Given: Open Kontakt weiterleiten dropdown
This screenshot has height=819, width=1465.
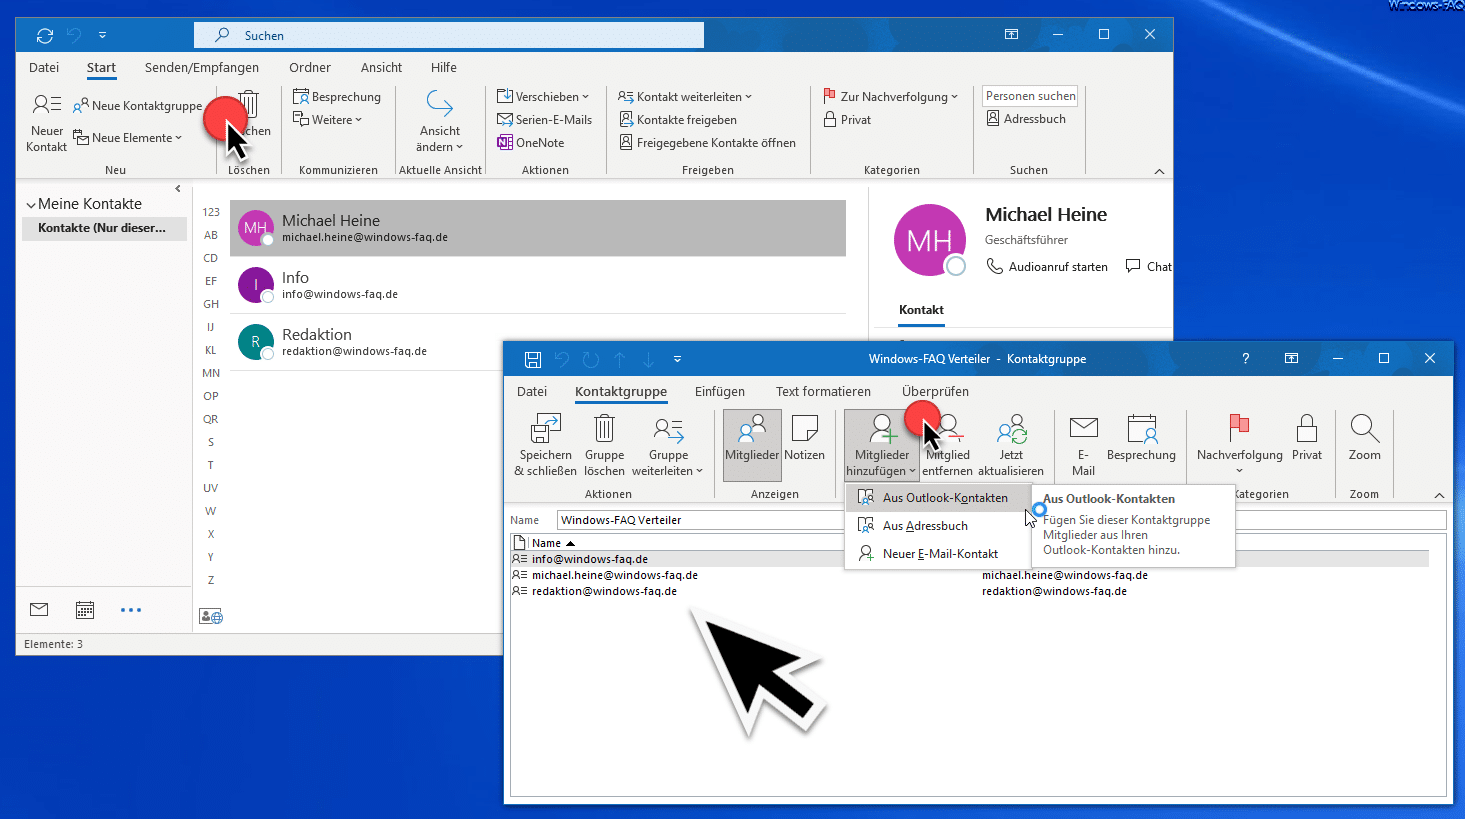Looking at the screenshot, I should point(685,97).
